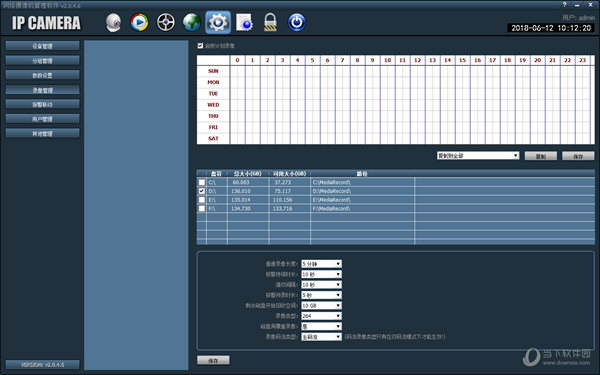Open the globe e-map icon
Viewport: 600px width, 375px height.
click(x=192, y=22)
